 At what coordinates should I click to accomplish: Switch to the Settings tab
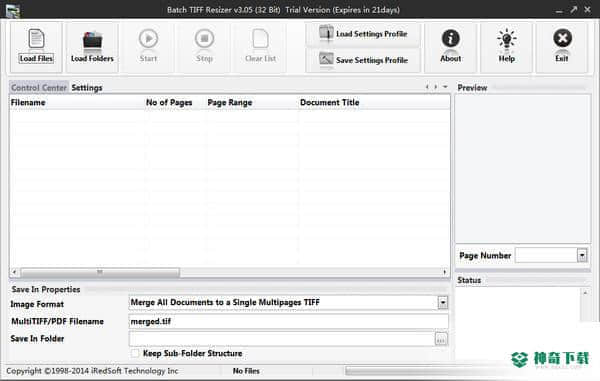coord(87,88)
